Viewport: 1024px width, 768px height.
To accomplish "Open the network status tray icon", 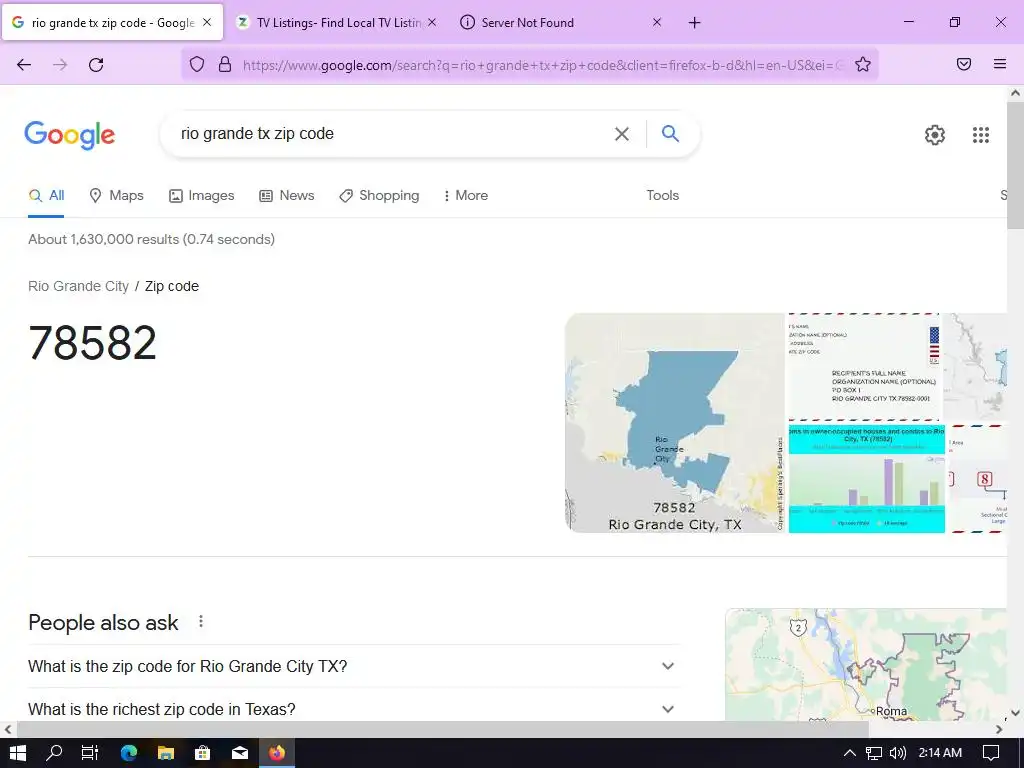I will click(874, 753).
